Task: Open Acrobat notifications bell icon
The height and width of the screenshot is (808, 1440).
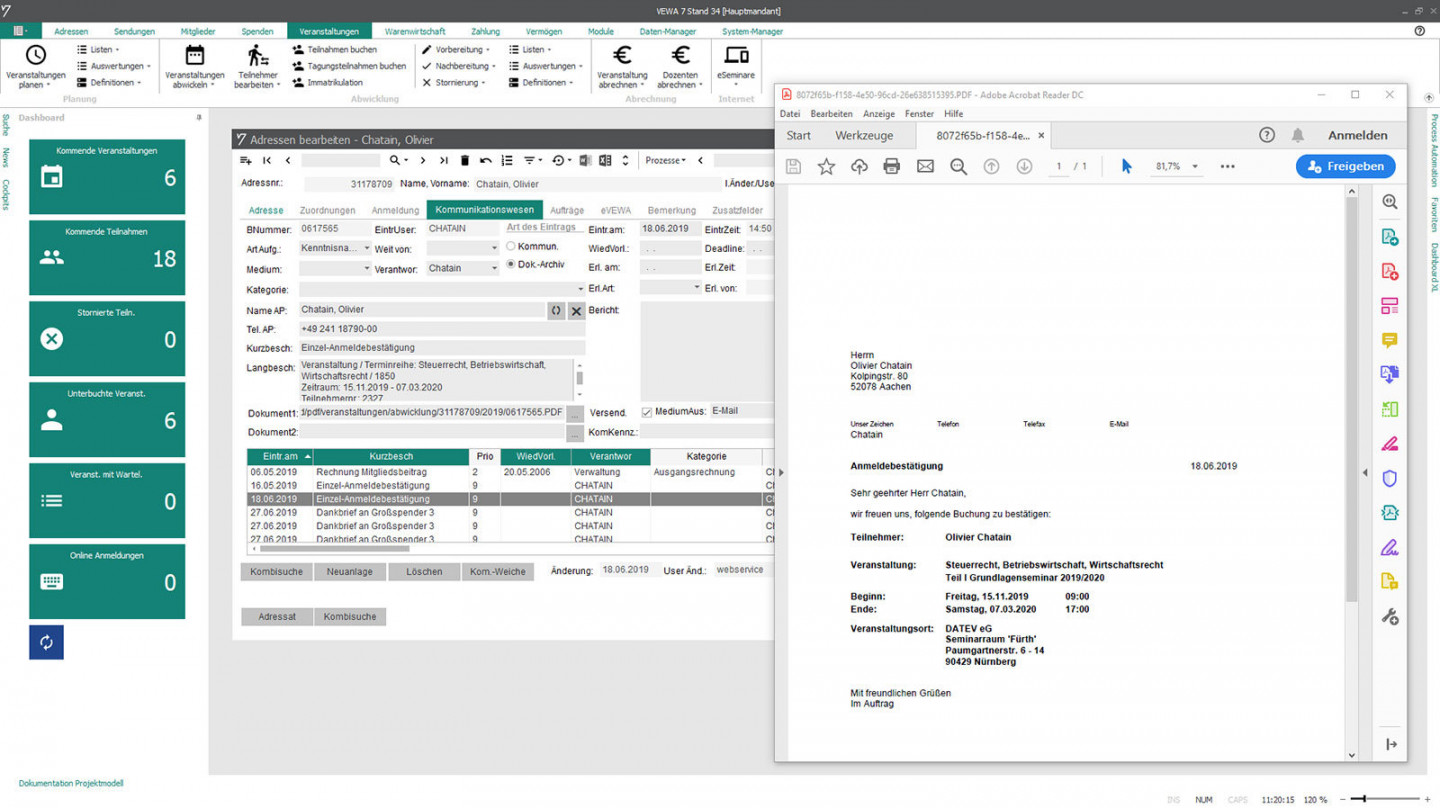Action: (x=1297, y=135)
